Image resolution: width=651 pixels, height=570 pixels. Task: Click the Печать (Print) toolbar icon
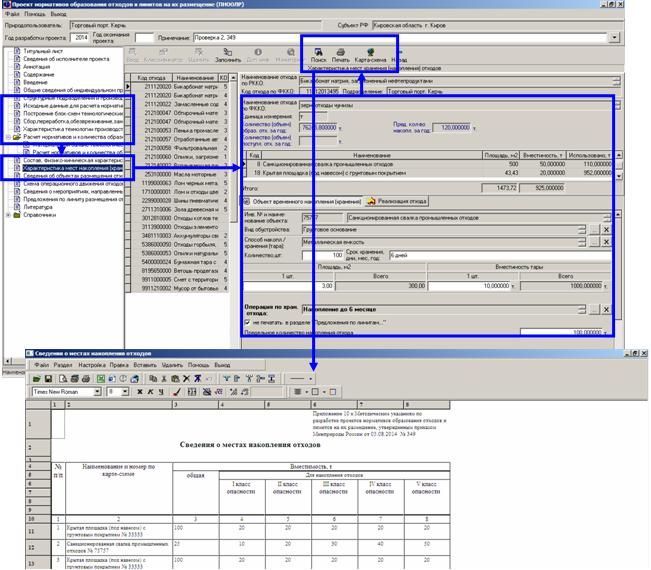click(342, 53)
